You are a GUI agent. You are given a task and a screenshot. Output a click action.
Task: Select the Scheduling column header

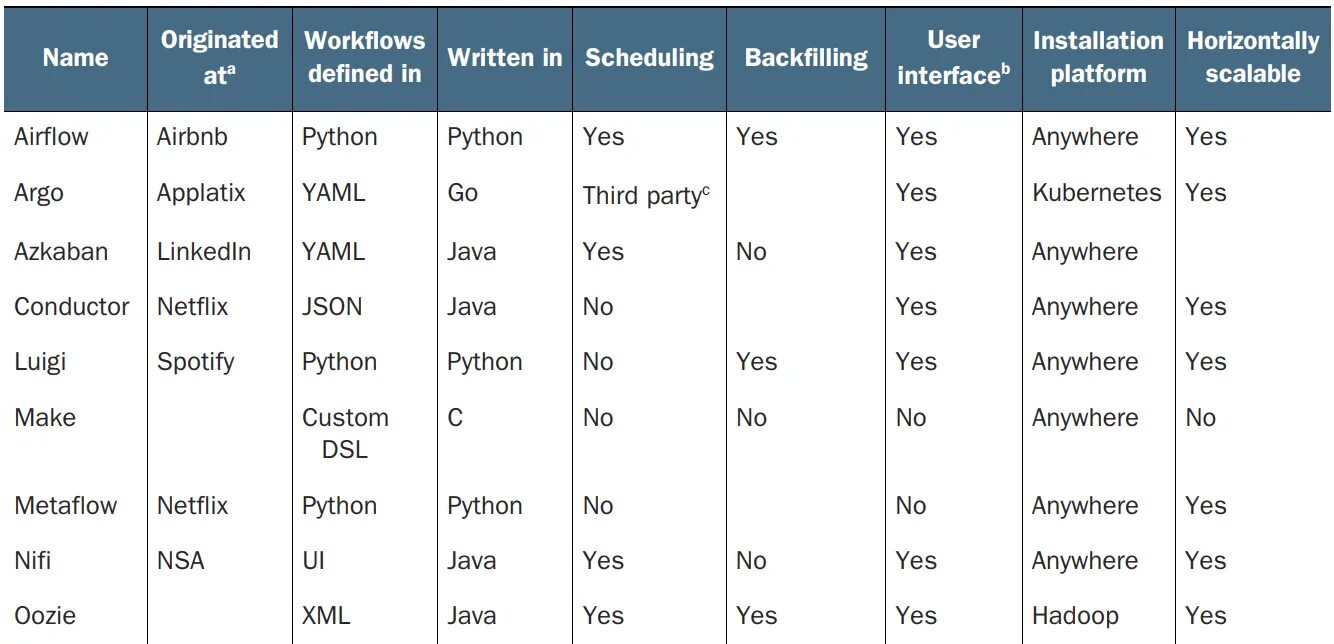coord(649,58)
